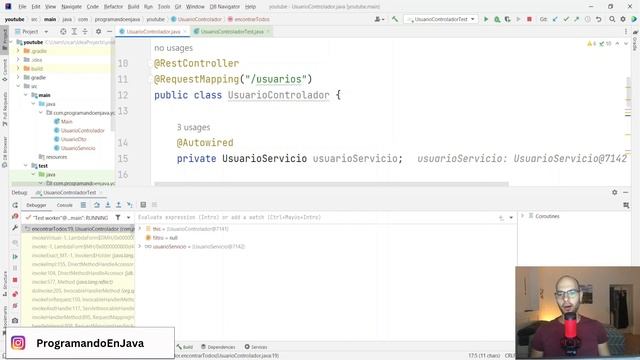Click Run to Cursor icon in debugger toolbar
This screenshot has width=640, height=360.
tap(129, 205)
